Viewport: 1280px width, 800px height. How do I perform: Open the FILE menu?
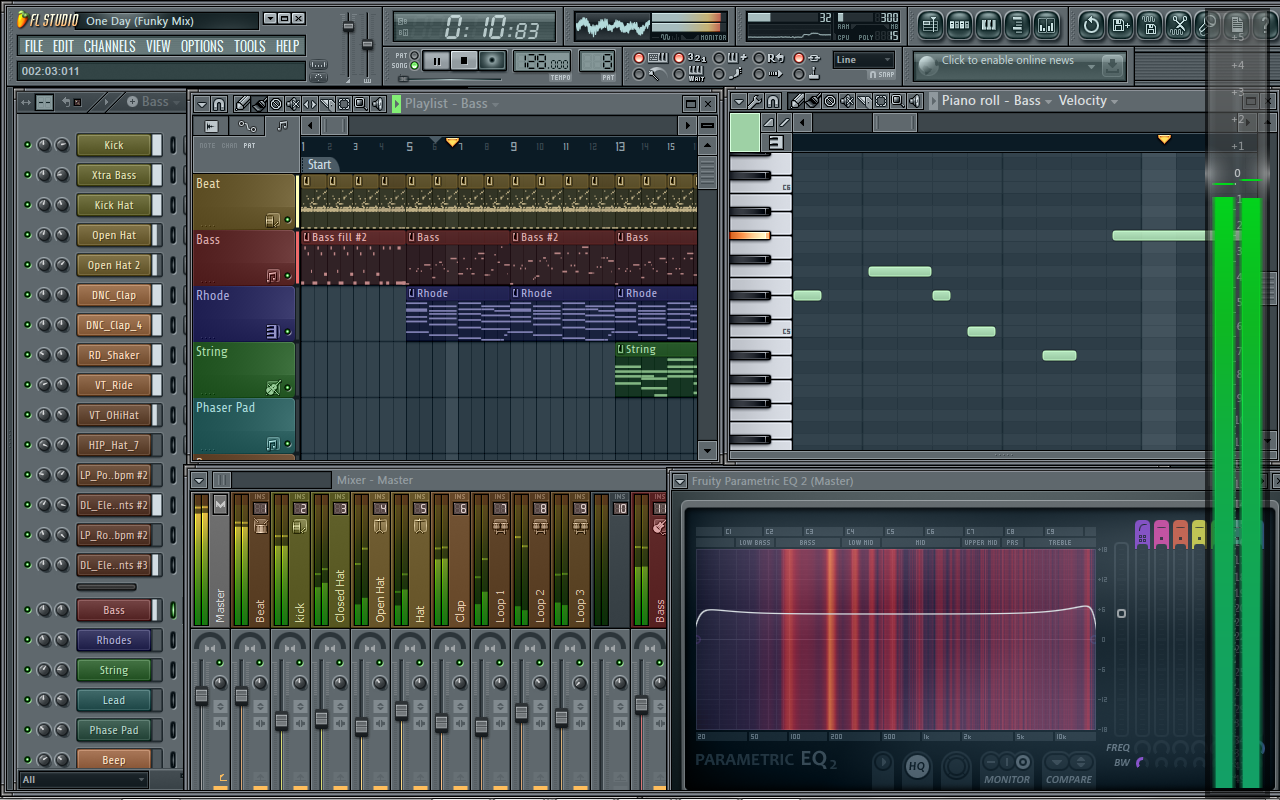pos(34,46)
